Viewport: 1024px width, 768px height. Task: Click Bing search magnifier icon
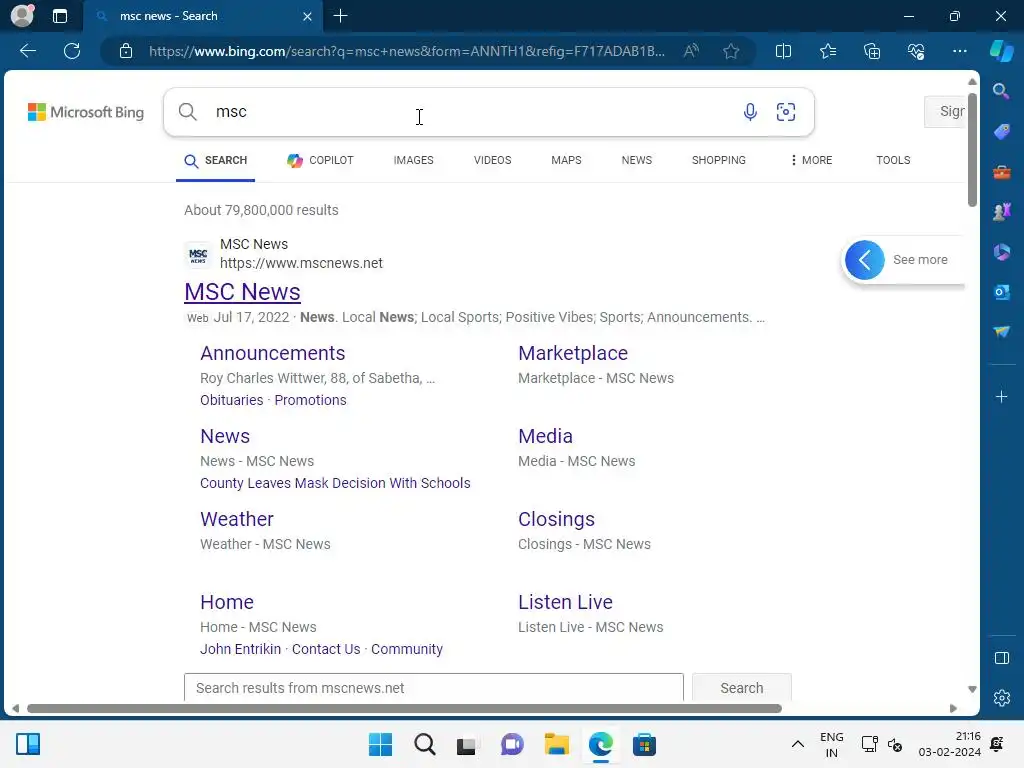[187, 112]
